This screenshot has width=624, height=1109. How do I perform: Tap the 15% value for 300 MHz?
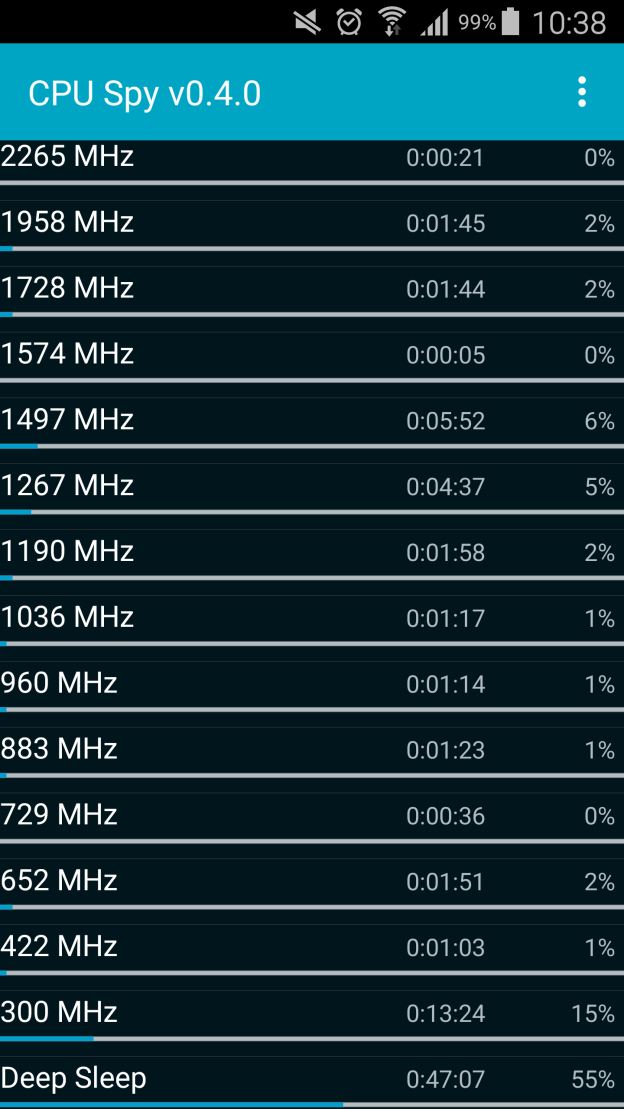pyautogui.click(x=592, y=1014)
